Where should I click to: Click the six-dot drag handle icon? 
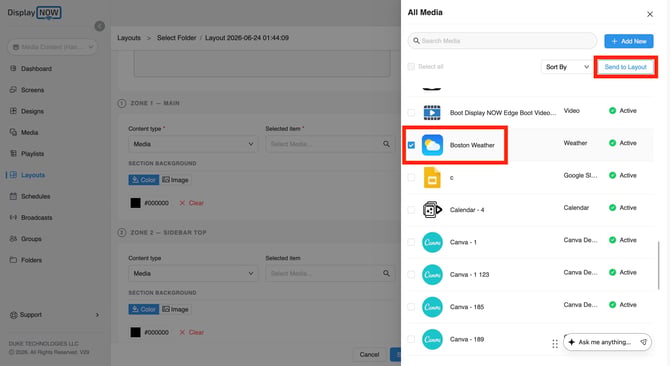tap(555, 344)
